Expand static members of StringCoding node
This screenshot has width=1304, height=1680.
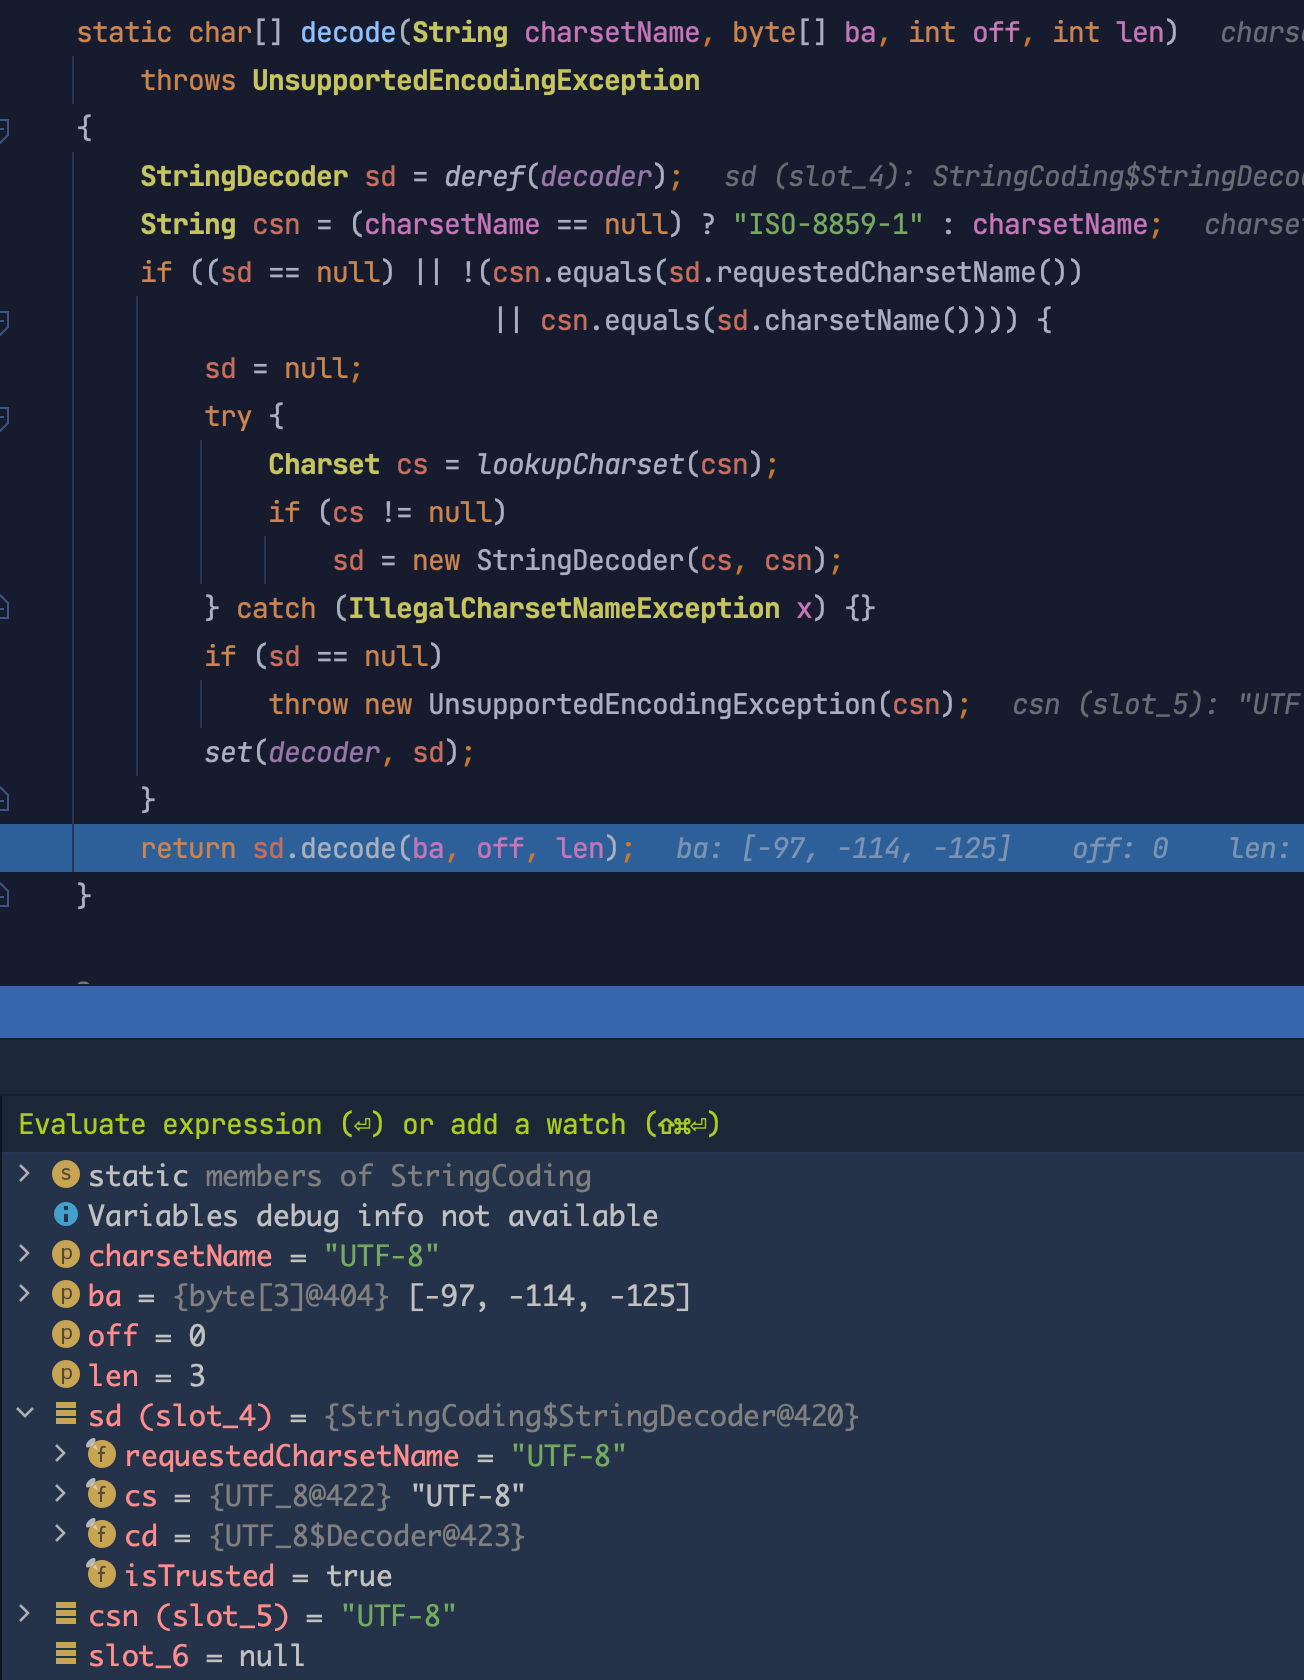click(25, 1174)
